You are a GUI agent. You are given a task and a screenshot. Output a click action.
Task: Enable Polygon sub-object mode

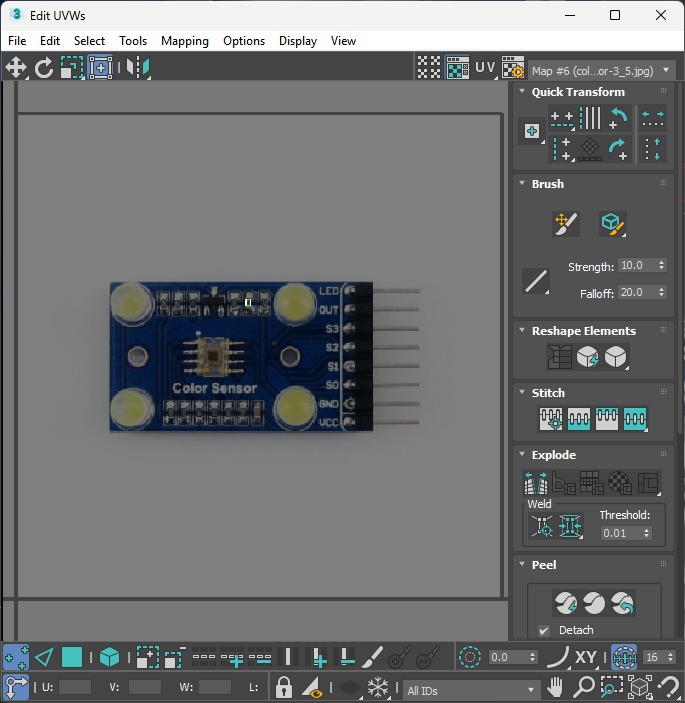(x=72, y=657)
